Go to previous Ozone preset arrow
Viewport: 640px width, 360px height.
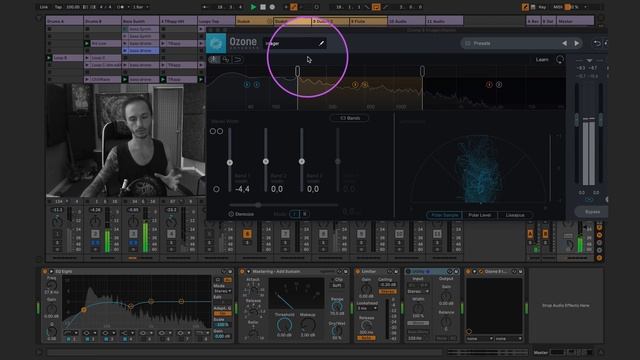click(x=564, y=43)
